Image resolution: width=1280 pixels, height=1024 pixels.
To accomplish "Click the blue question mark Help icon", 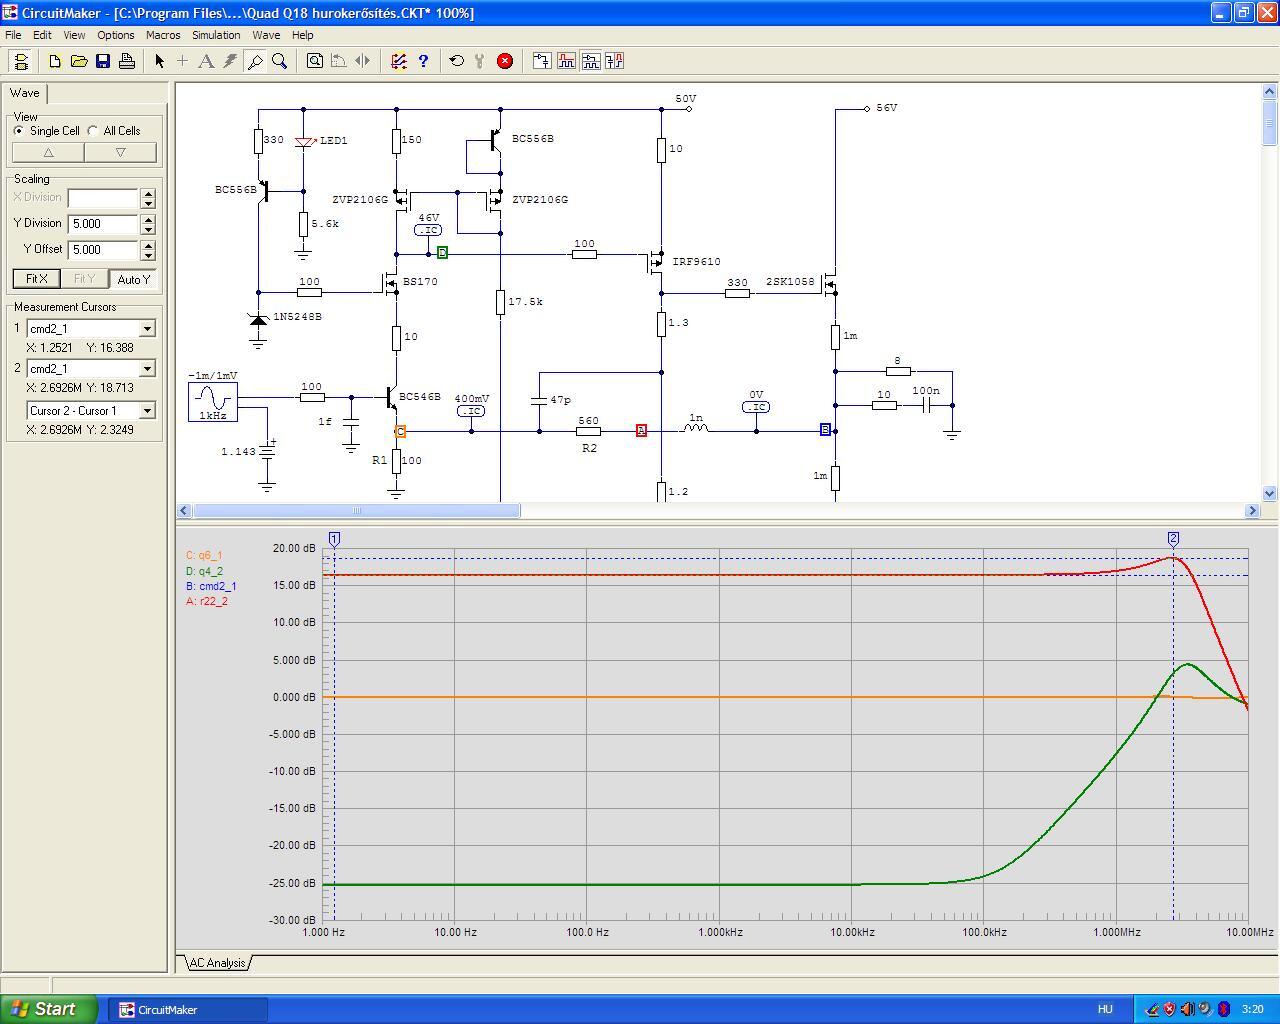I will 423,61.
